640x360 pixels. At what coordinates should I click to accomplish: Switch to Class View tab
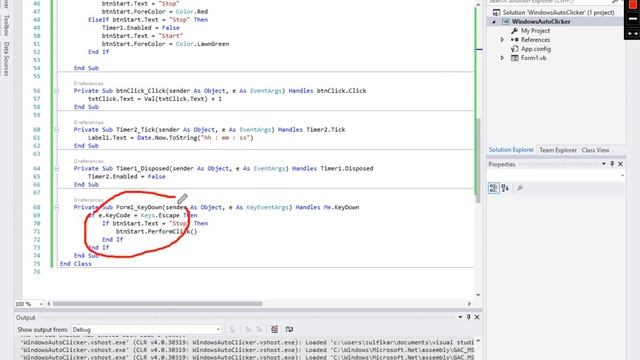pyautogui.click(x=595, y=150)
